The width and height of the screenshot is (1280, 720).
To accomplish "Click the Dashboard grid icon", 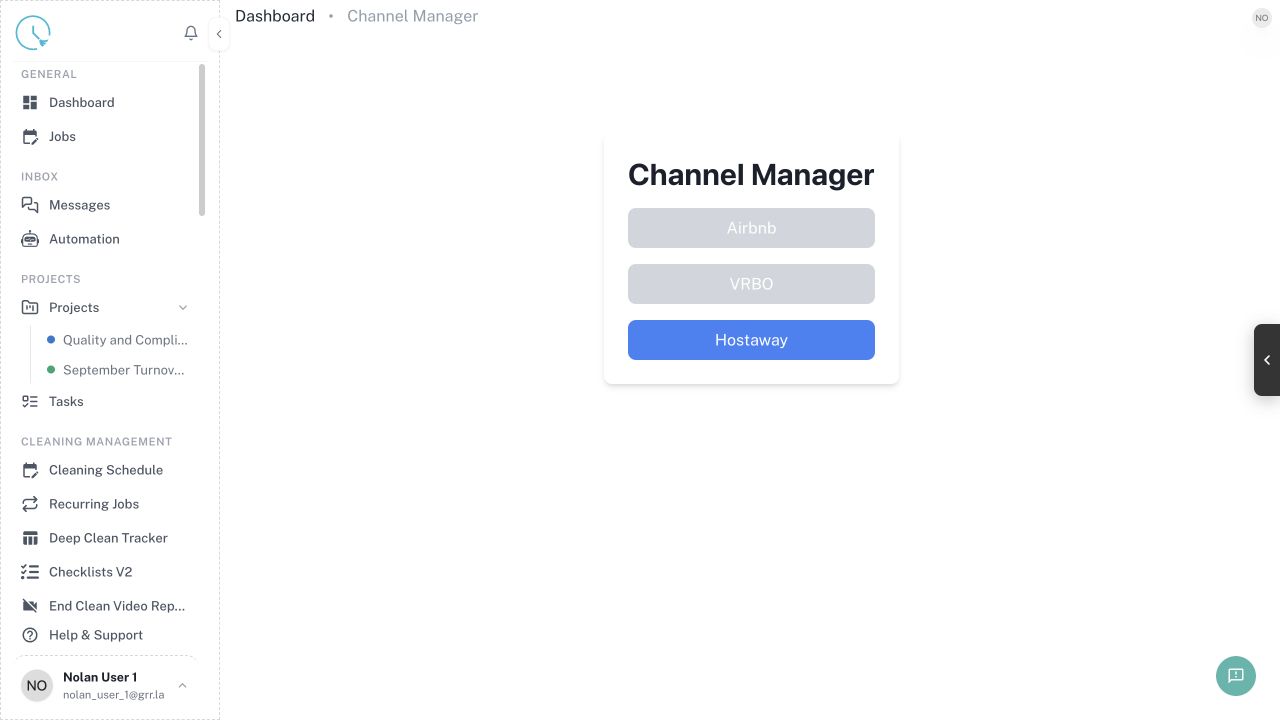I will [30, 102].
